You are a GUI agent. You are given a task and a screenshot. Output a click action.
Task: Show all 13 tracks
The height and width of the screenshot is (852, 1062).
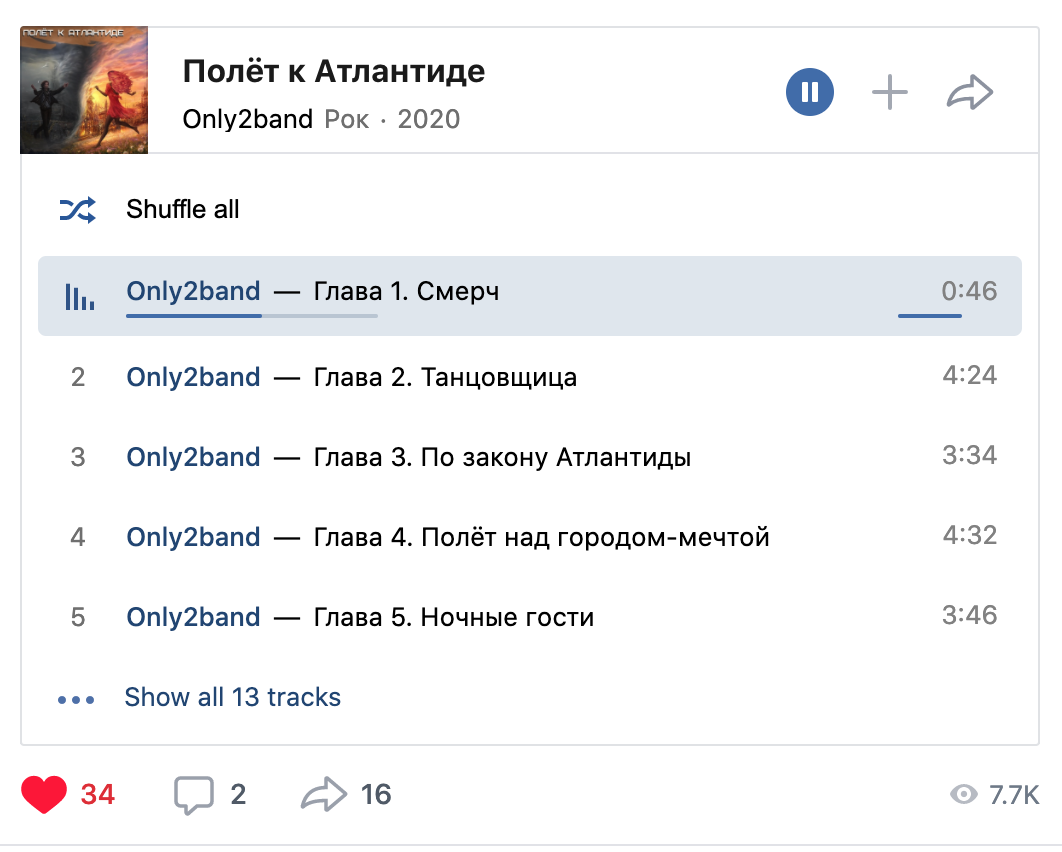pyautogui.click(x=232, y=697)
